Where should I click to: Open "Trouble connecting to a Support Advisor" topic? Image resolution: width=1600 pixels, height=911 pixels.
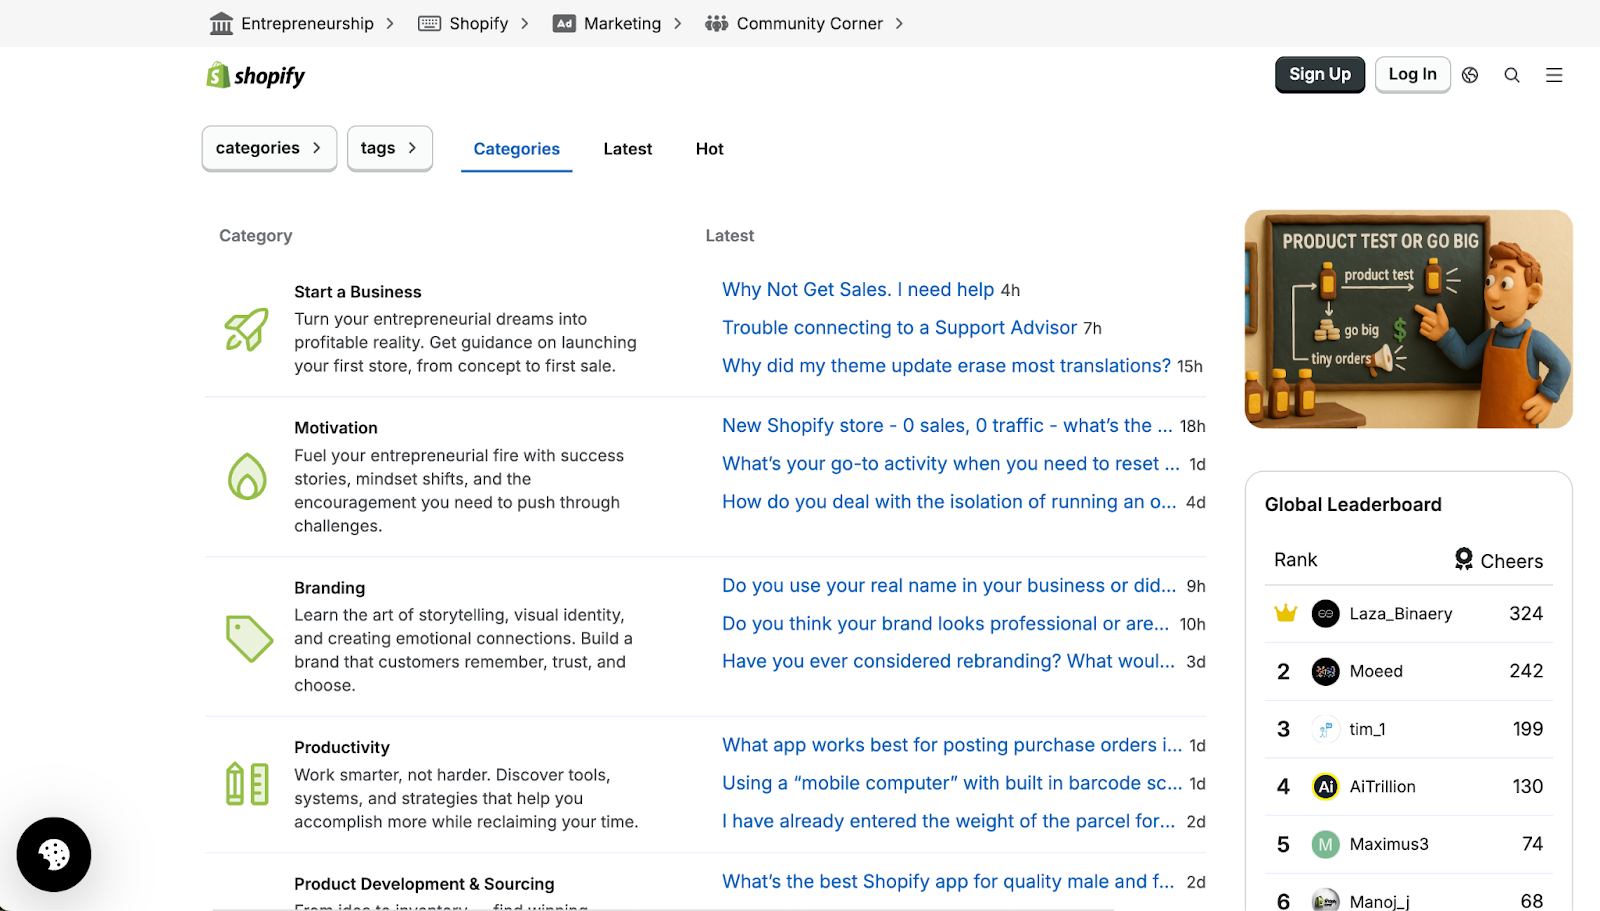pyautogui.click(x=899, y=328)
